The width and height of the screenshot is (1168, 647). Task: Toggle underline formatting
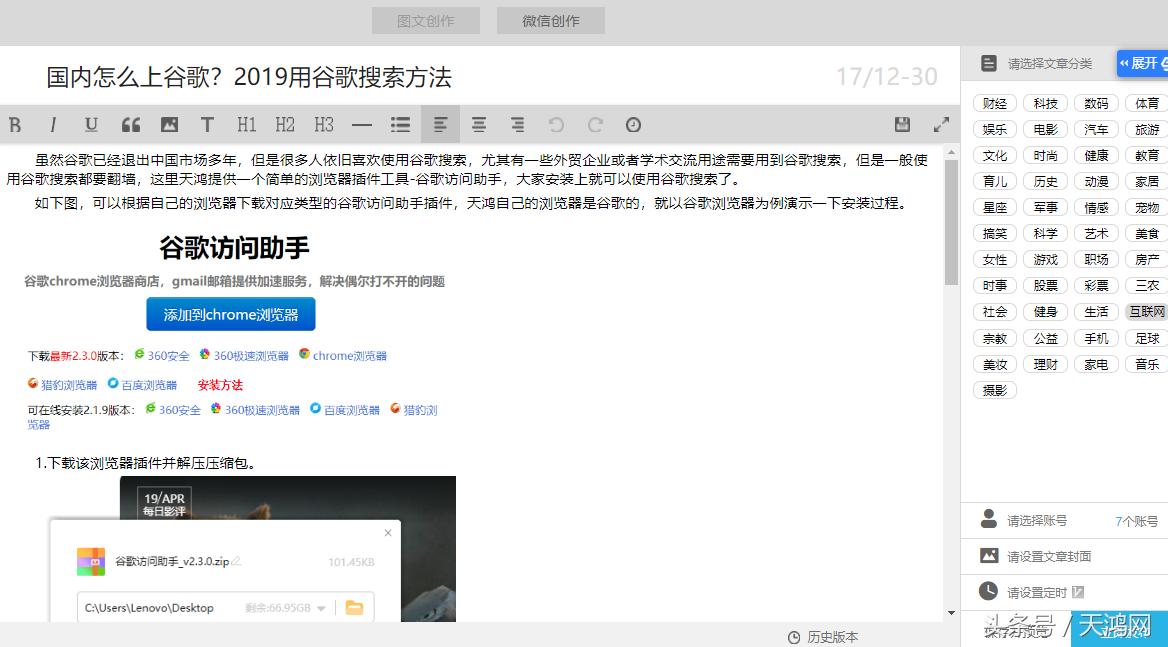pos(91,125)
